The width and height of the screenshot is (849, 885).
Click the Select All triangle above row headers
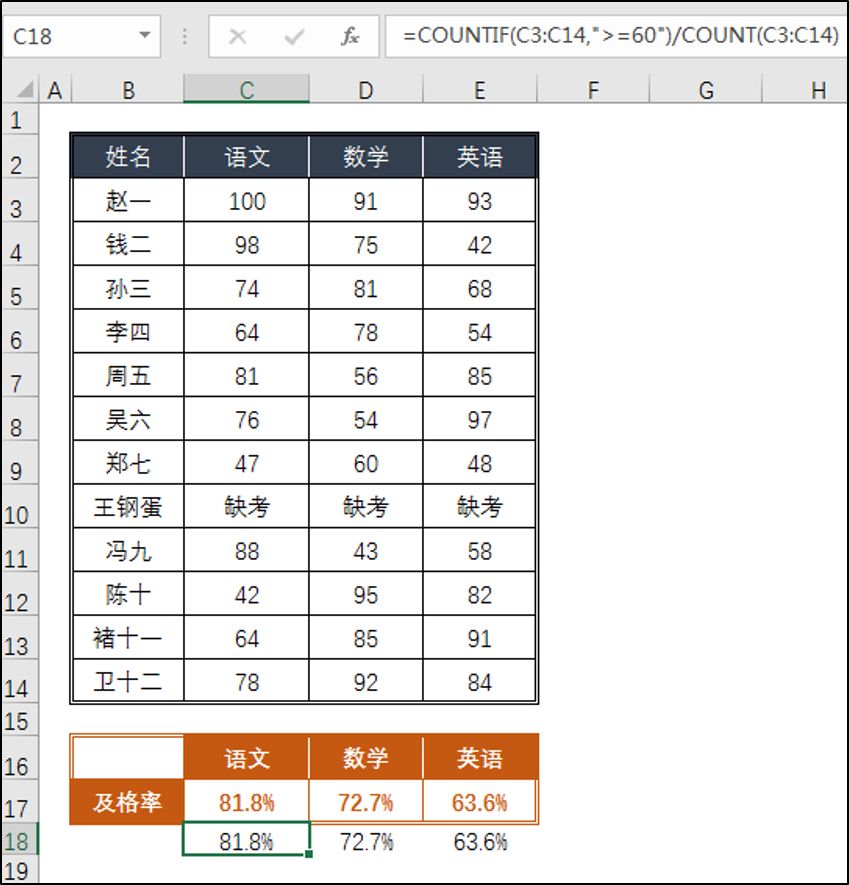click(27, 89)
